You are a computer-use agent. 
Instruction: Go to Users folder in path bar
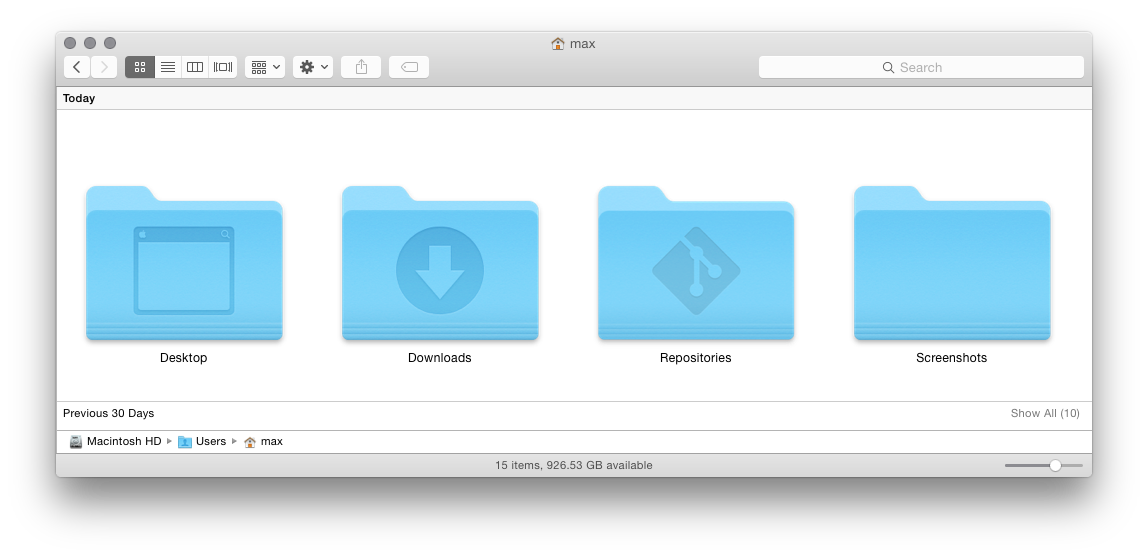202,441
